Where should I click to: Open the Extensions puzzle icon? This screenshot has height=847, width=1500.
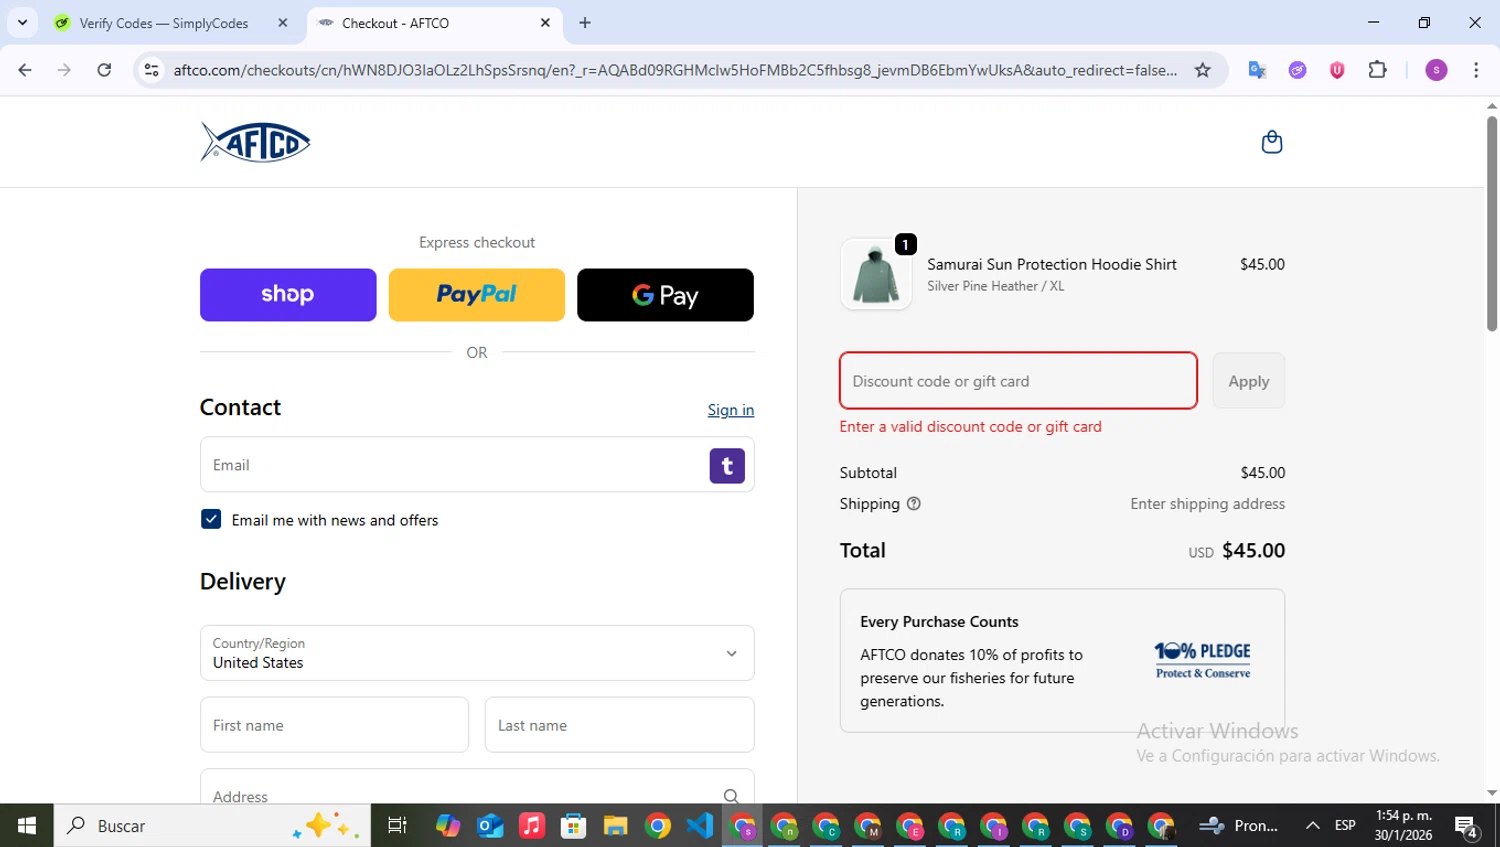pyautogui.click(x=1377, y=70)
